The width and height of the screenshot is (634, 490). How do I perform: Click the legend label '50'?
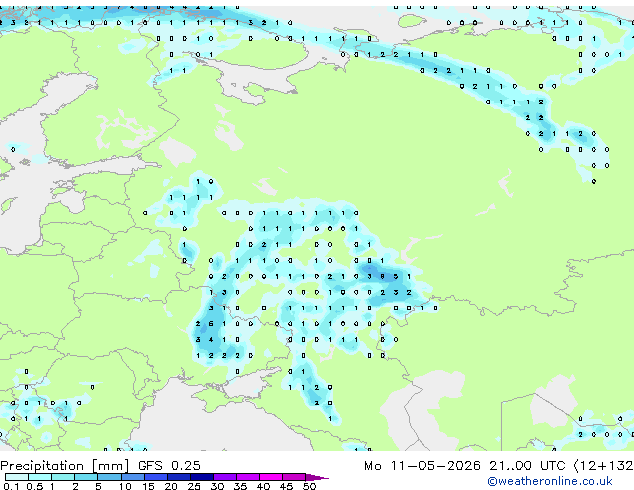[309, 486]
